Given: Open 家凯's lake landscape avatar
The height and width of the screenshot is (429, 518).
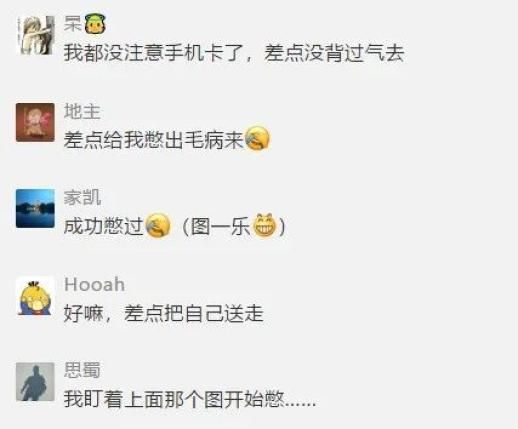Looking at the screenshot, I should [35, 208].
